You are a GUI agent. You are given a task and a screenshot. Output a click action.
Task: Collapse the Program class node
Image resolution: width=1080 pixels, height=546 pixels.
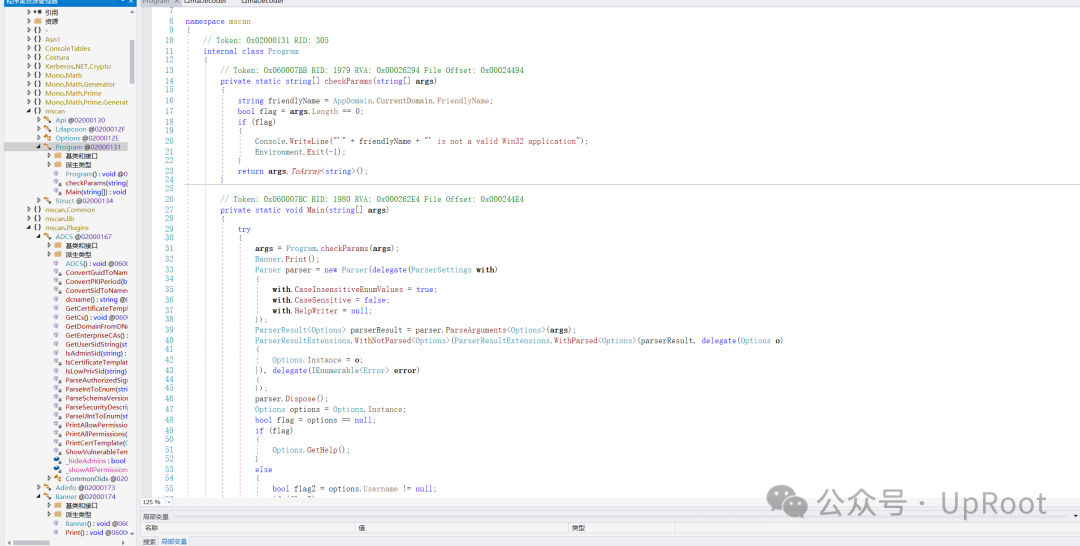pyautogui.click(x=39, y=147)
